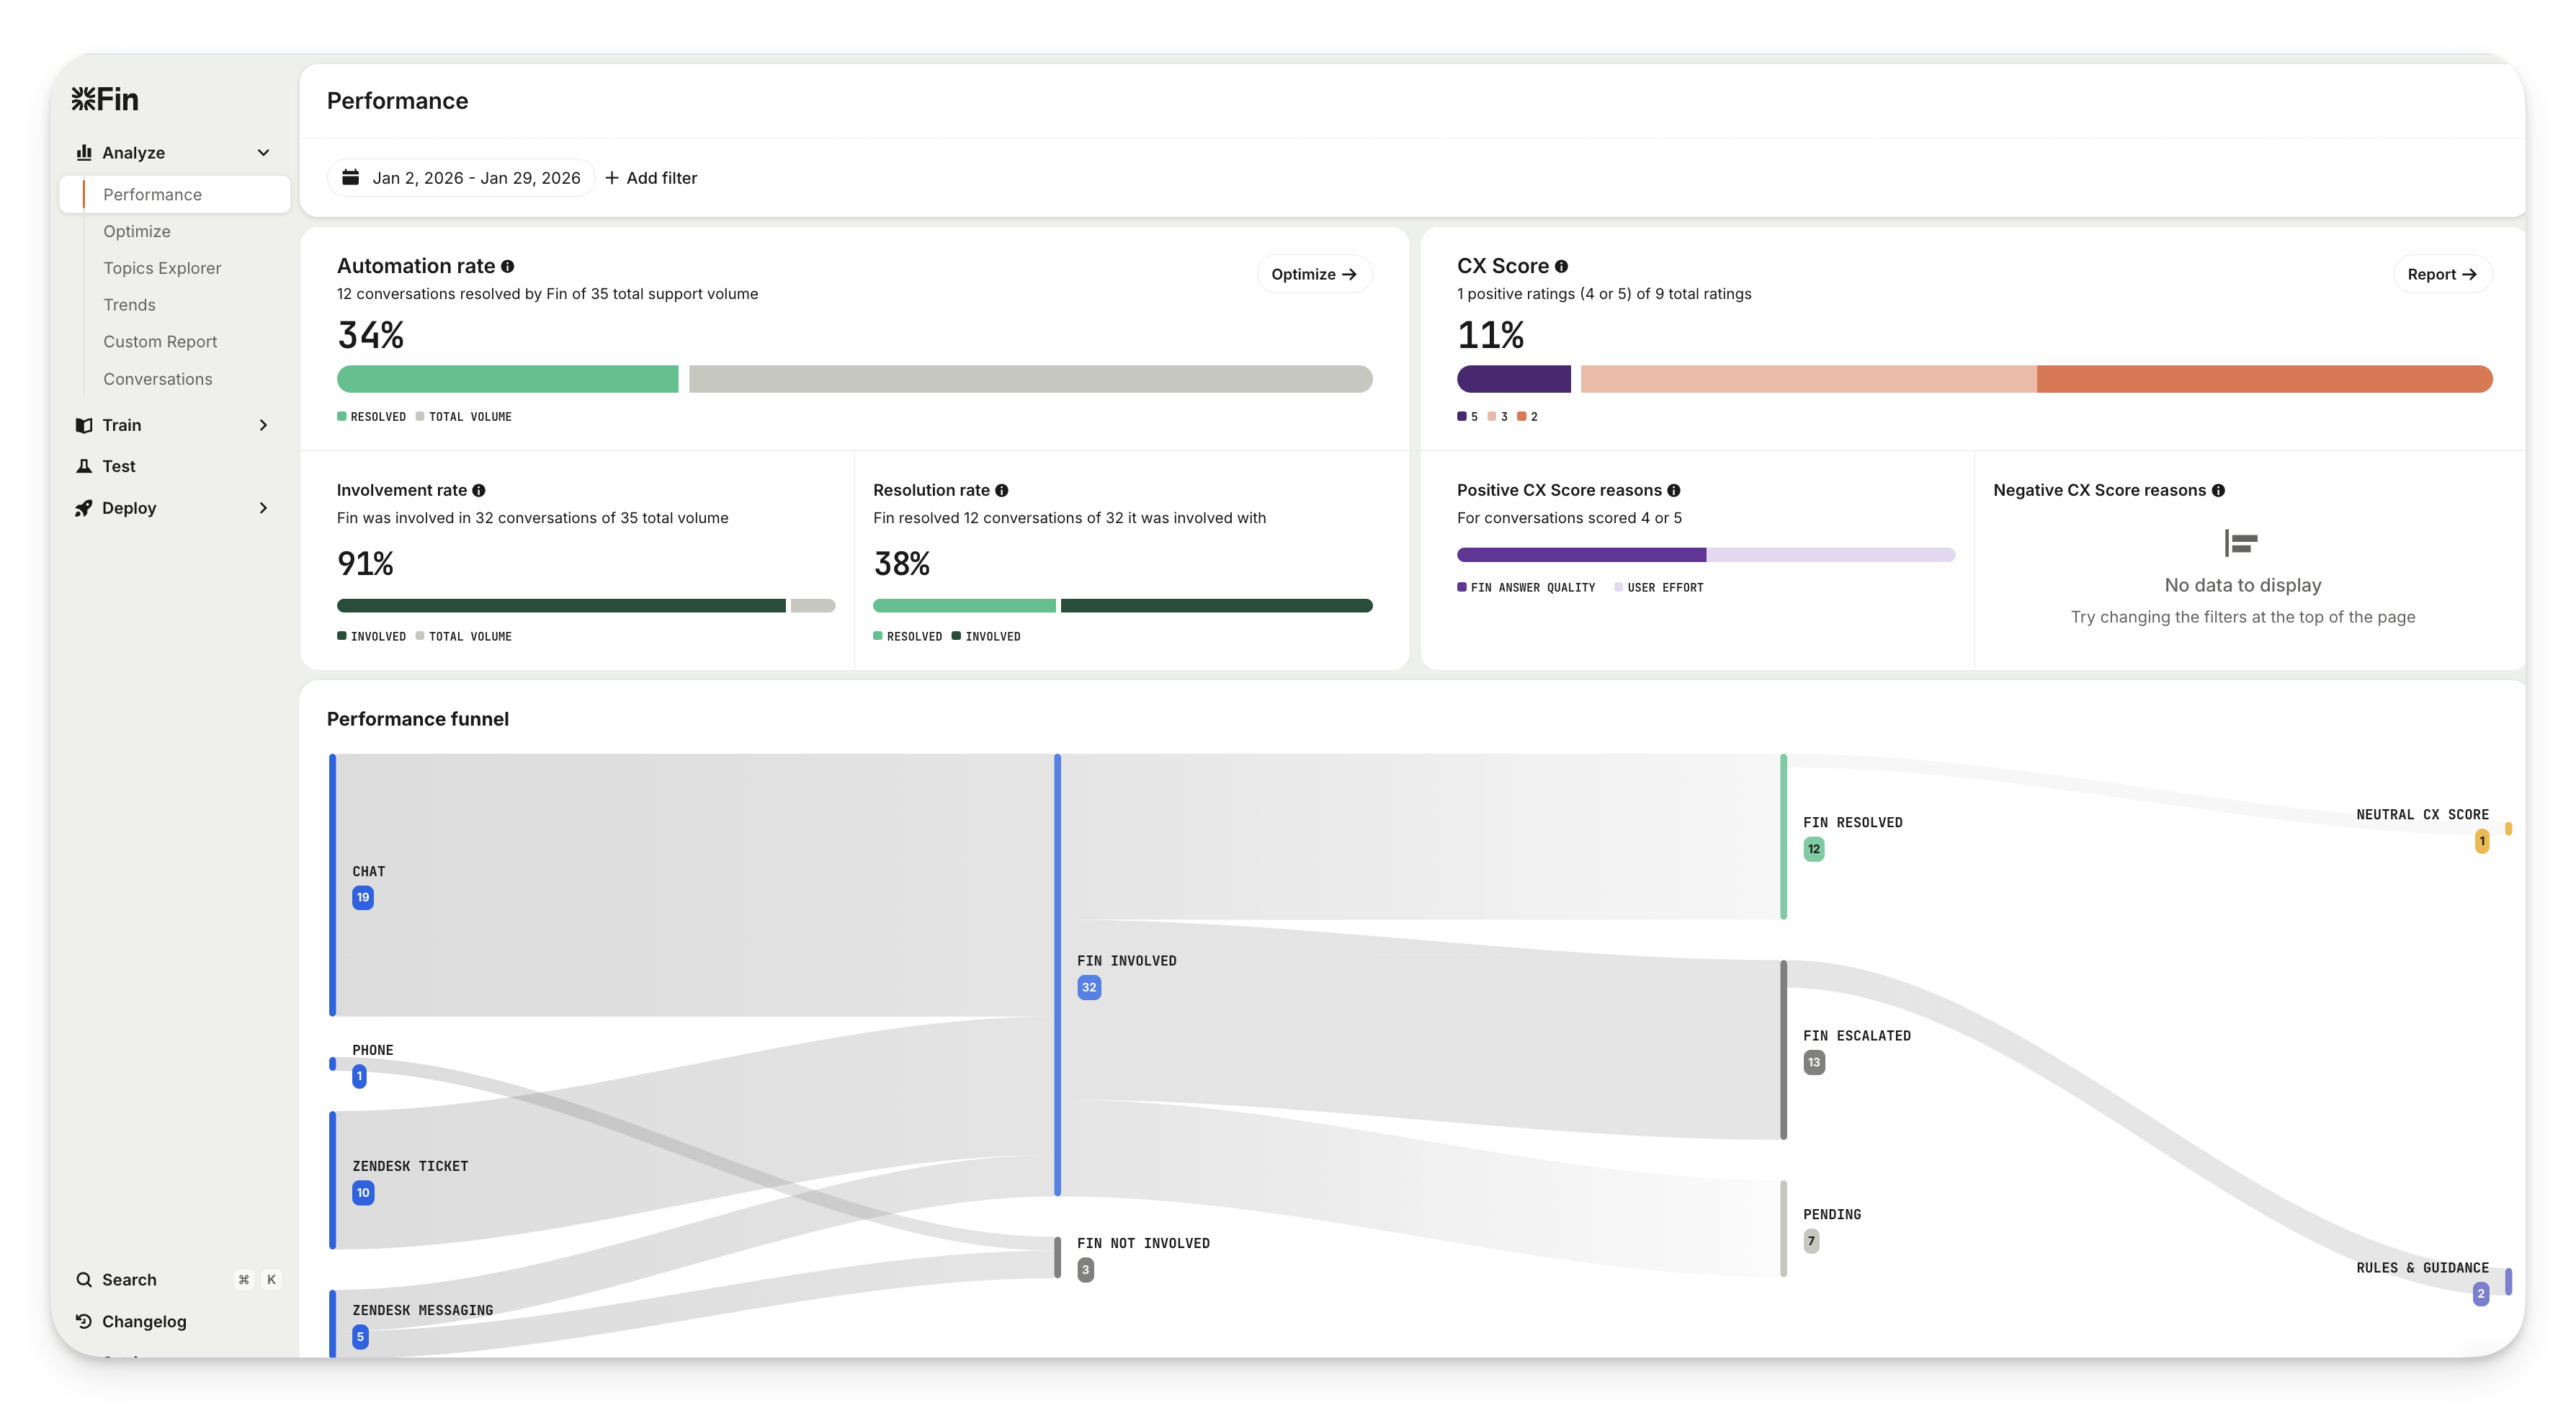The height and width of the screenshot is (1408, 2576).
Task: Click the Test flask icon in sidebar
Action: click(x=84, y=466)
